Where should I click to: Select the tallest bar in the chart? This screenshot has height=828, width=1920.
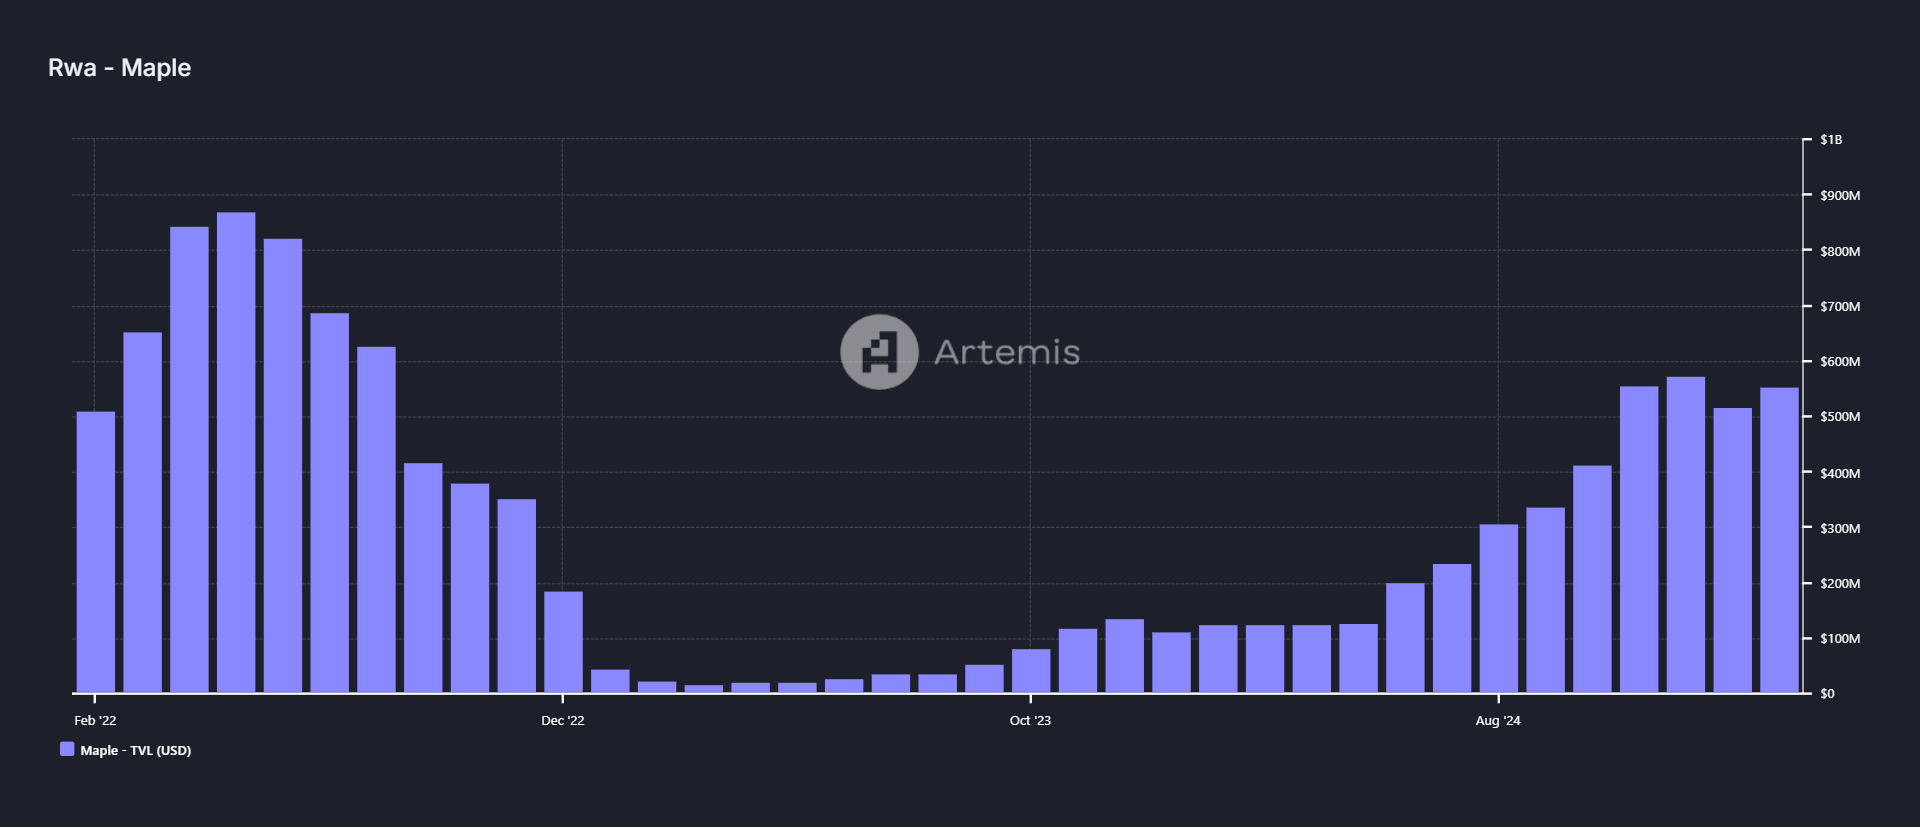[x=236, y=452]
